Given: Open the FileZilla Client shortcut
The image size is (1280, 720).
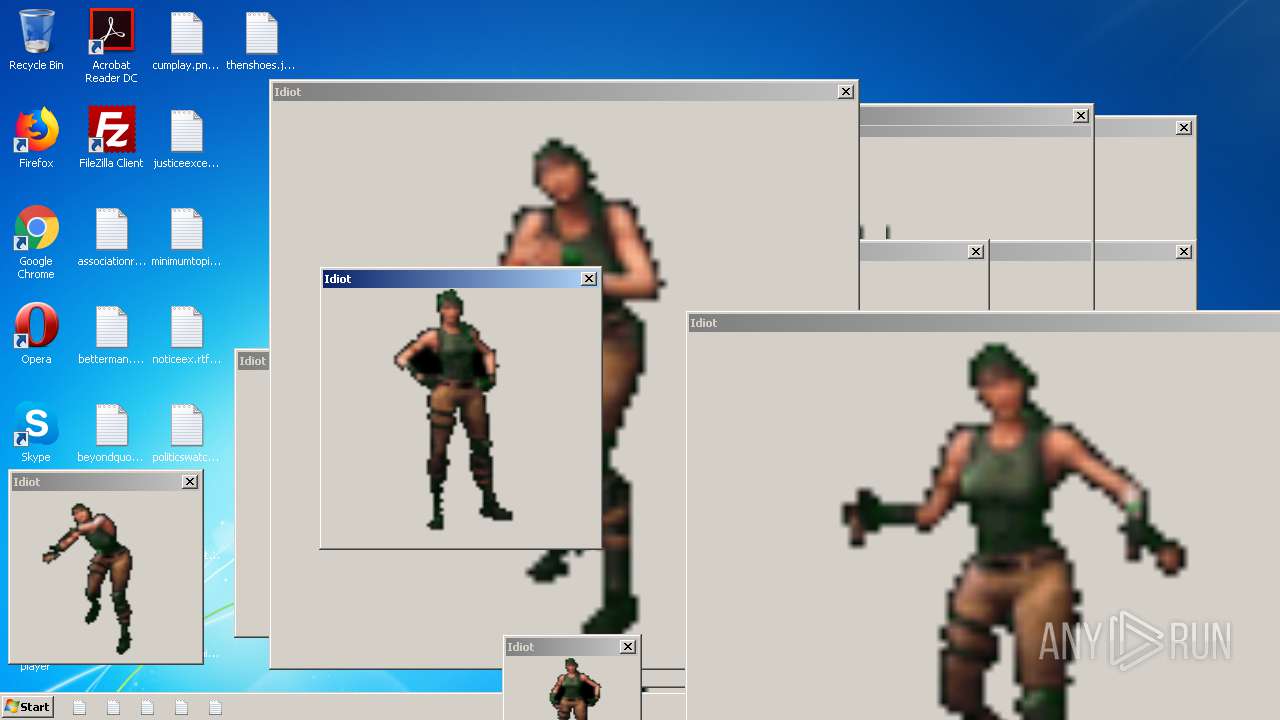Looking at the screenshot, I should point(111,138).
